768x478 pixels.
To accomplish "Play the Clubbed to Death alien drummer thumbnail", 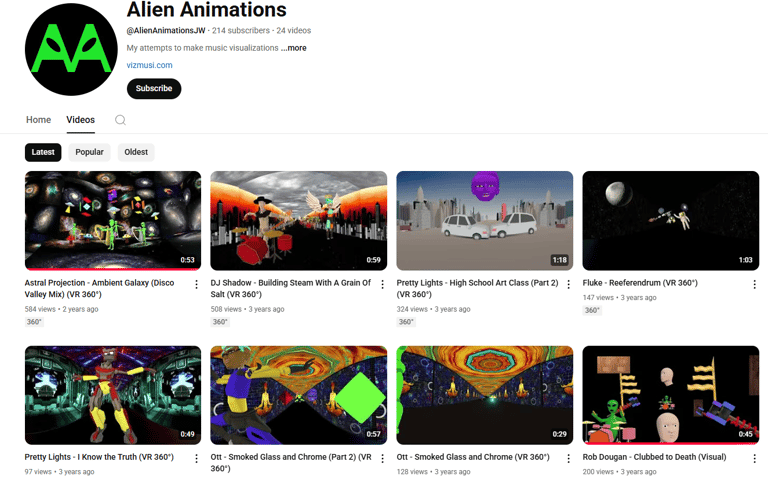I will click(671, 395).
